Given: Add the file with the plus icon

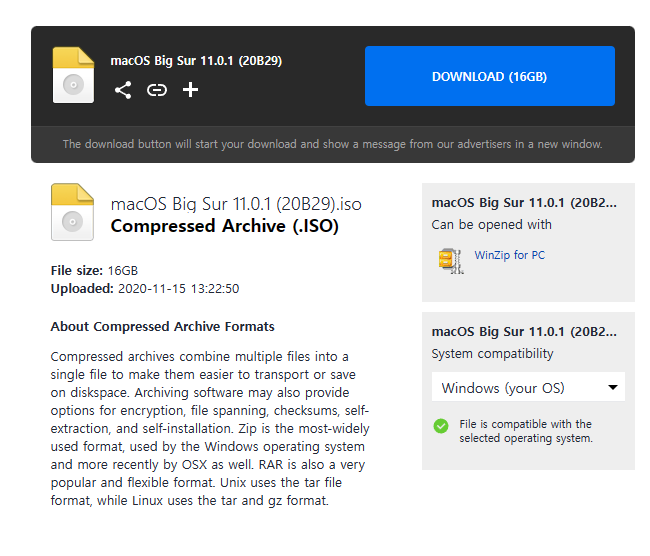Looking at the screenshot, I should pyautogui.click(x=190, y=90).
